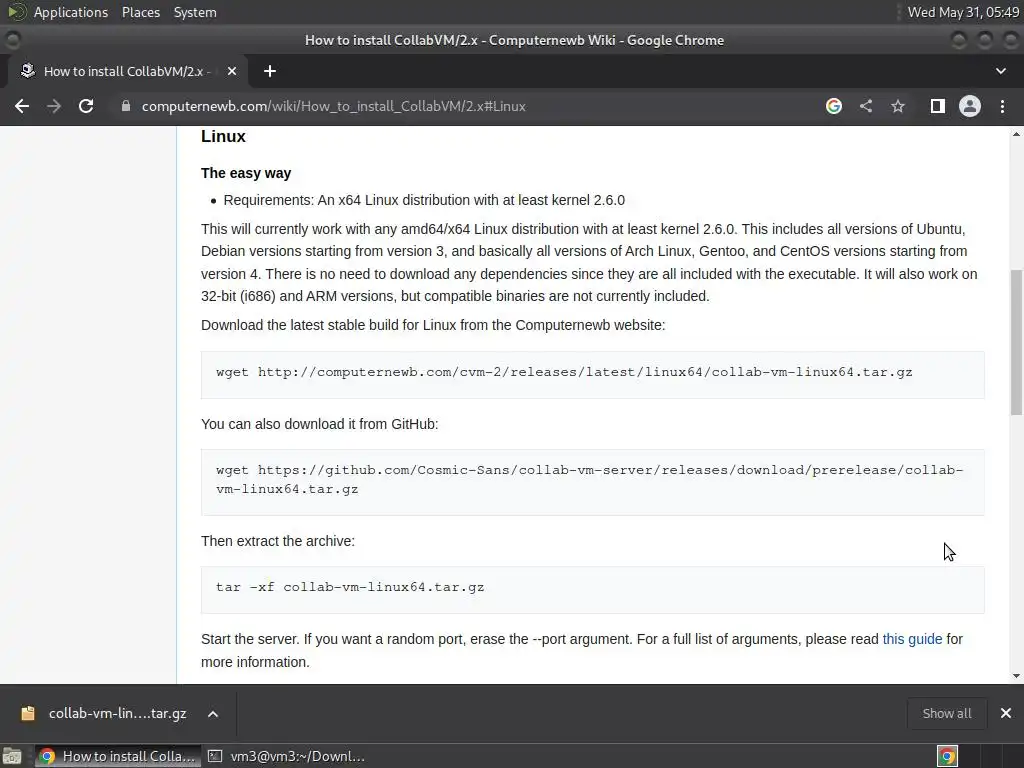Close the CollabVM wiki tab
The image size is (1024, 768).
click(232, 71)
